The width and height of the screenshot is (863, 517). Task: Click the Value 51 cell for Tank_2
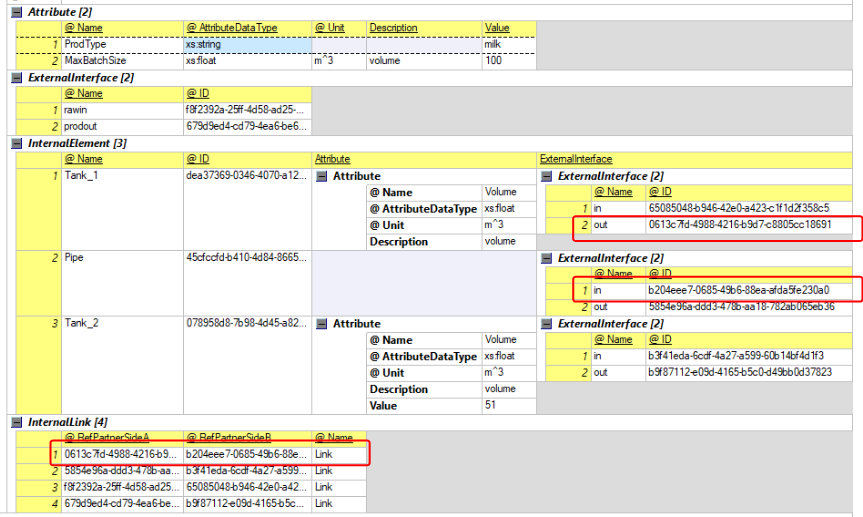(x=507, y=405)
